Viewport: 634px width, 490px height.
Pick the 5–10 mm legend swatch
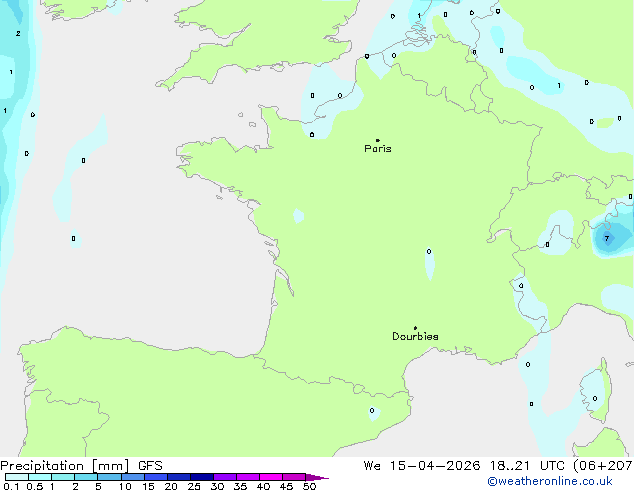coord(109,477)
